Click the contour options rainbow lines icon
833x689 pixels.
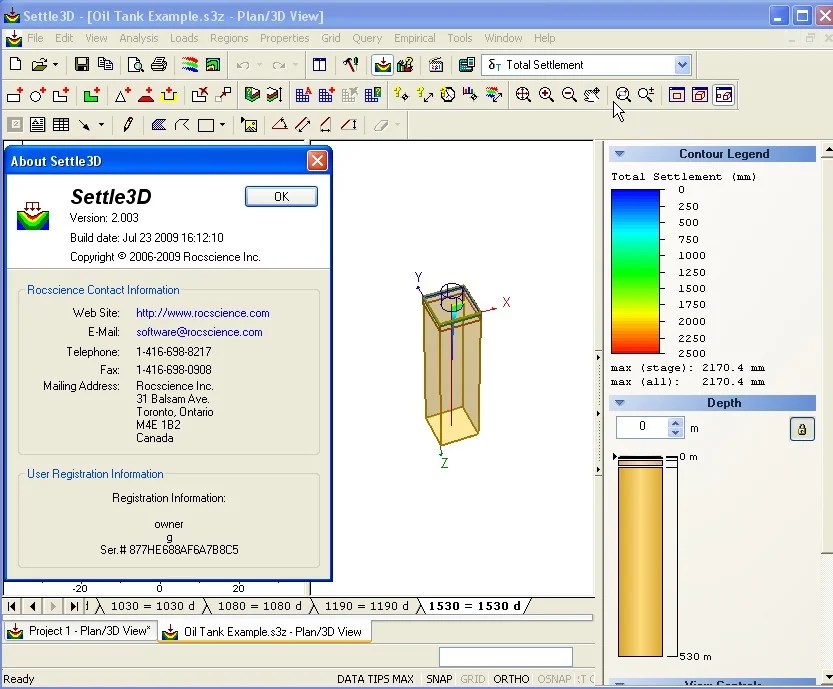[x=190, y=65]
